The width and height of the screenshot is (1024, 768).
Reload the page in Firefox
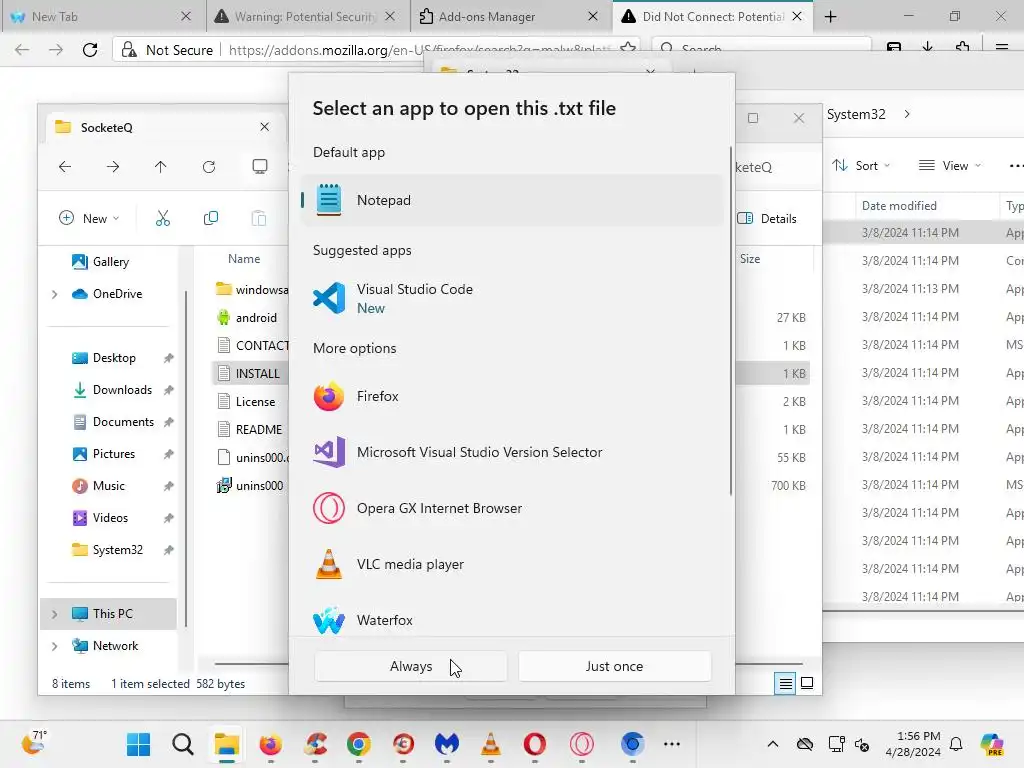[90, 50]
